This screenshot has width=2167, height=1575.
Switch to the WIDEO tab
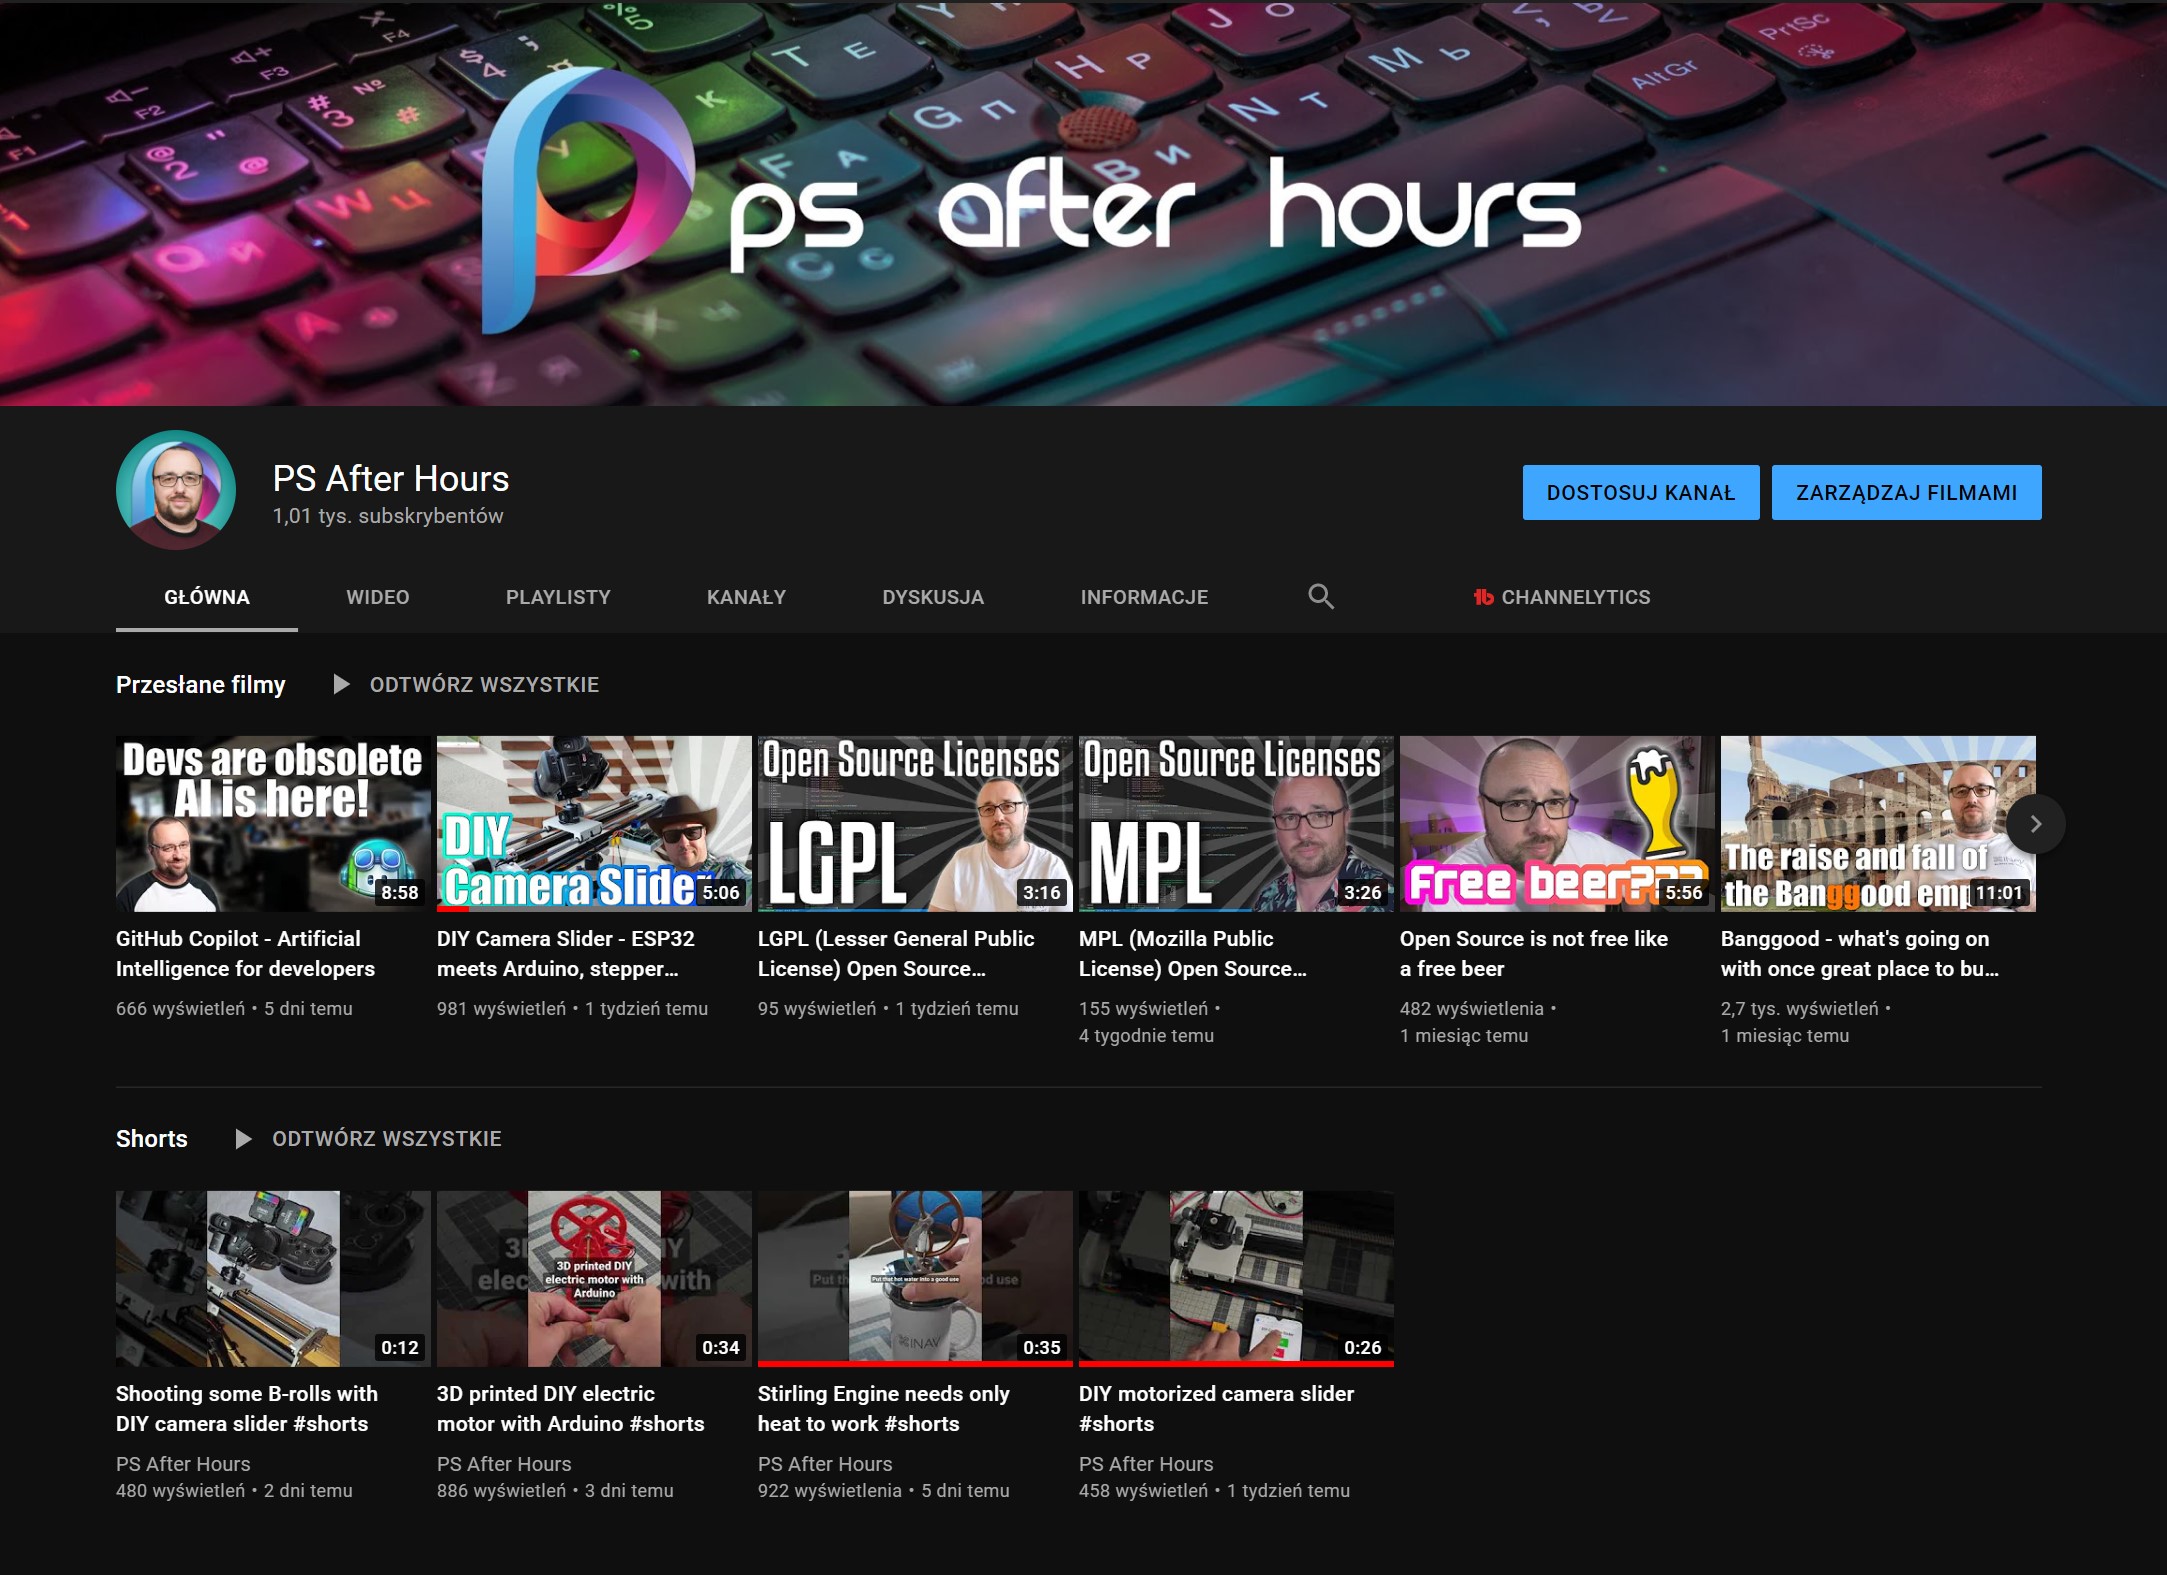[377, 596]
